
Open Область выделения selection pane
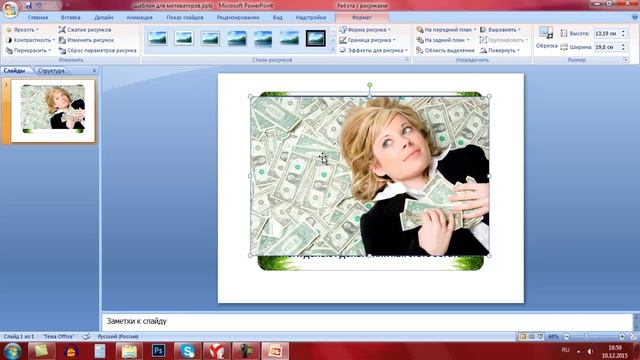pyautogui.click(x=445, y=50)
